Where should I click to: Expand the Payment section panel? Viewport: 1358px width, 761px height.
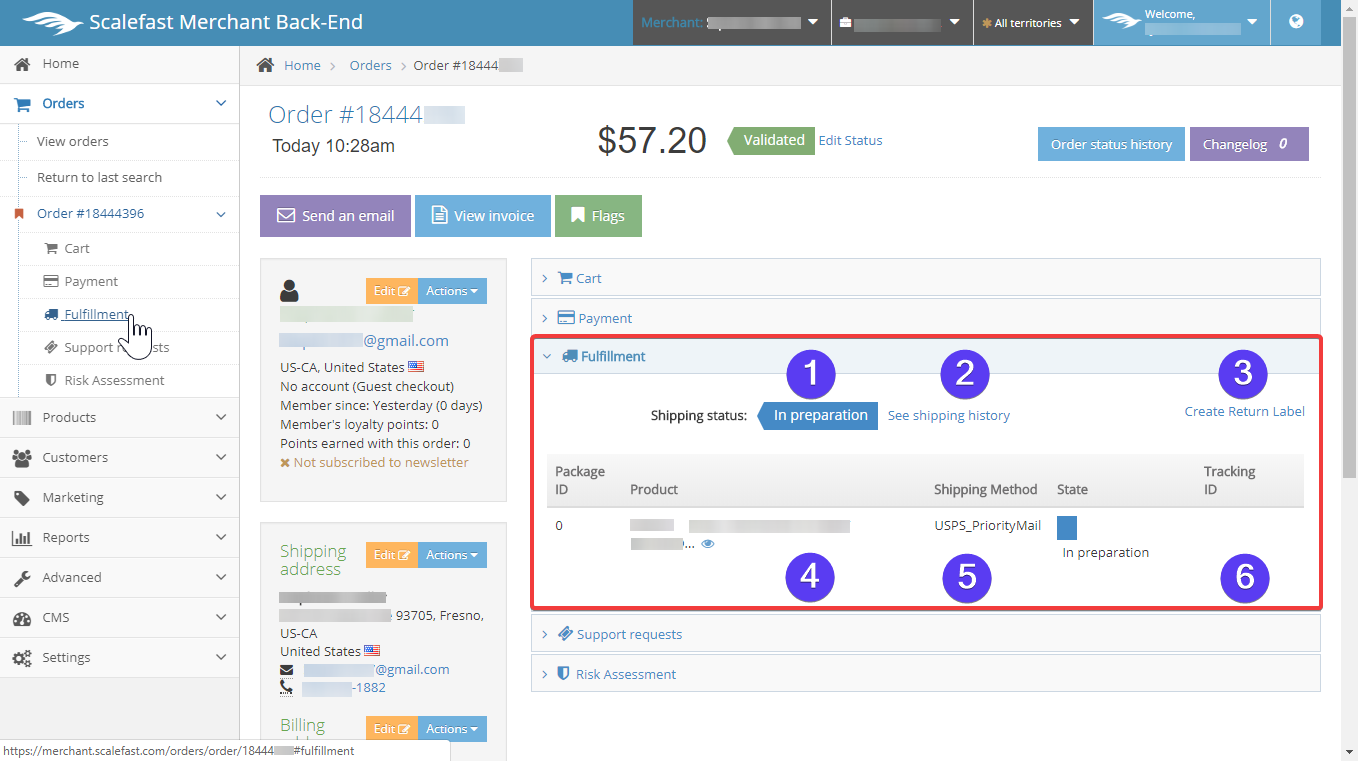click(x=604, y=318)
